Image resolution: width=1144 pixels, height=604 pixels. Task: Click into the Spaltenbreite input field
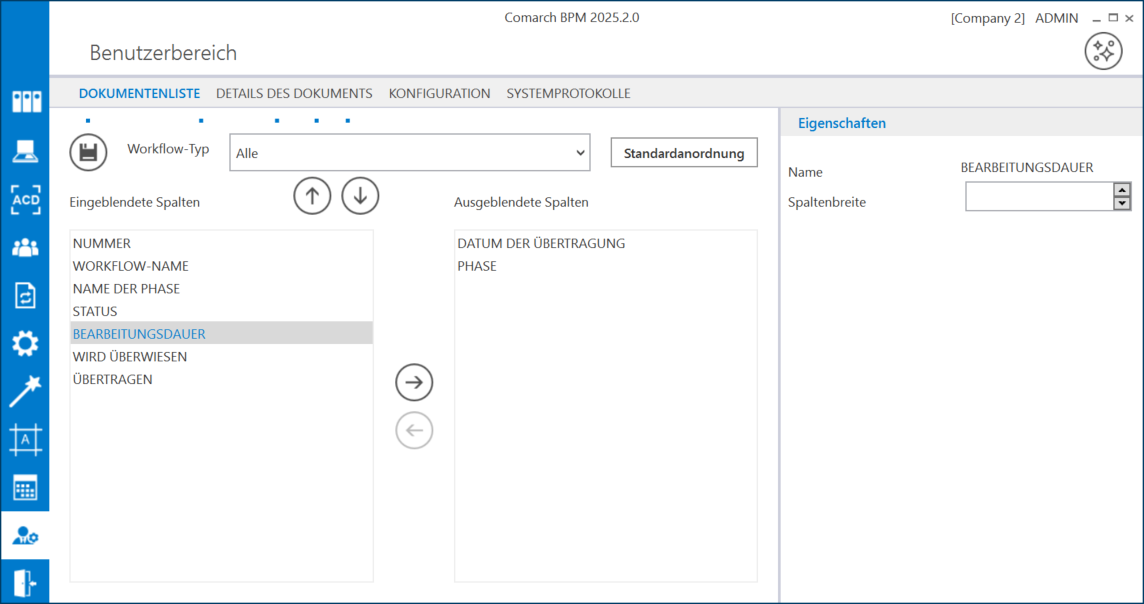tap(1038, 197)
